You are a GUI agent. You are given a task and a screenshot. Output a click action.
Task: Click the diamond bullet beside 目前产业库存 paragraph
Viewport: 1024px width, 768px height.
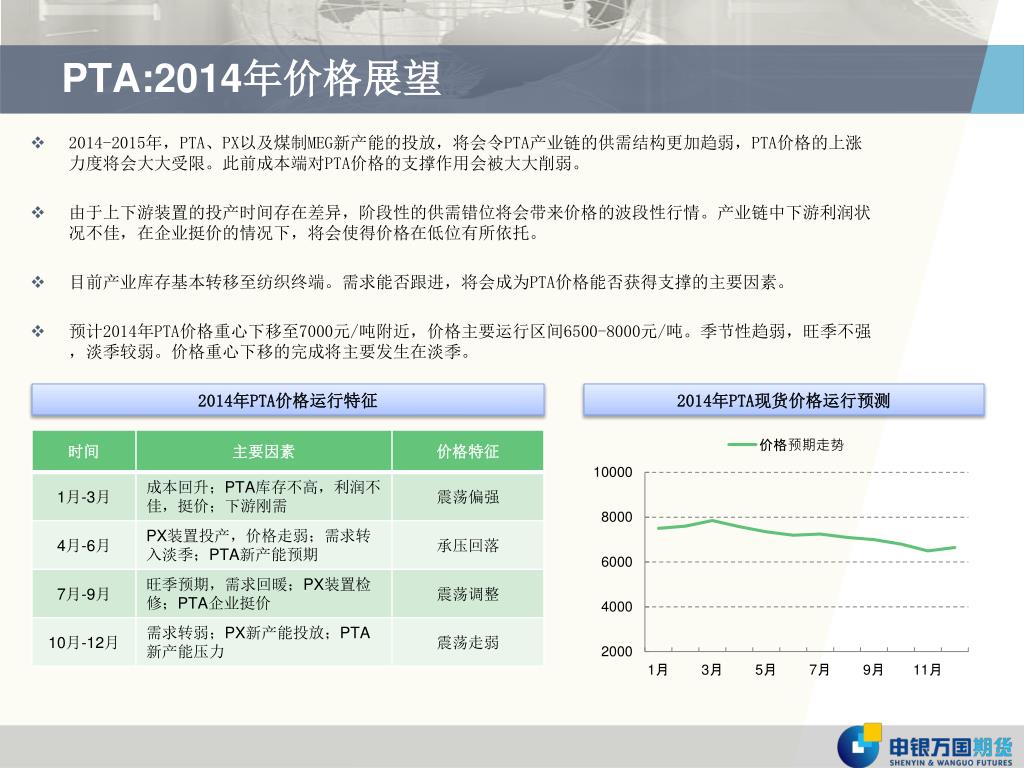39,282
